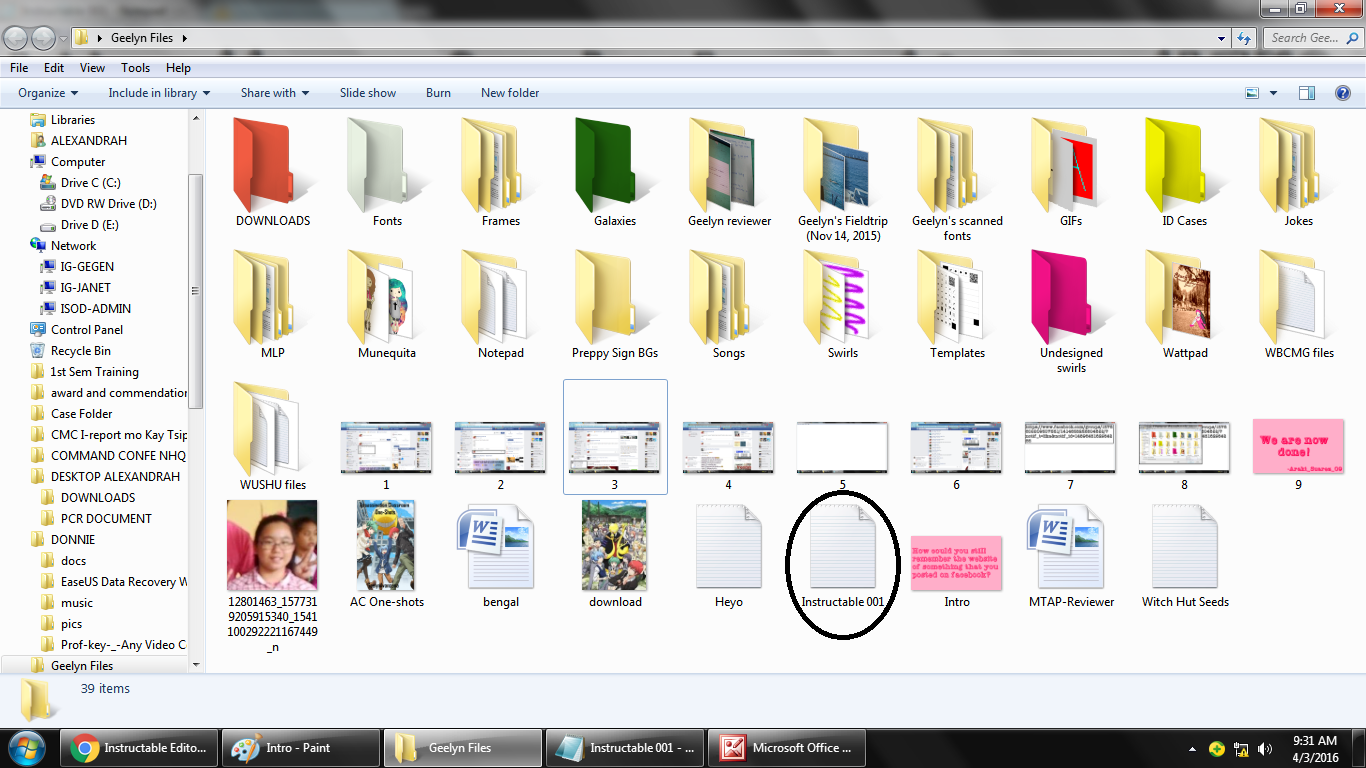Show hidden system tray icons arrow
Screen dimensions: 1366x768
[x=1192, y=748]
